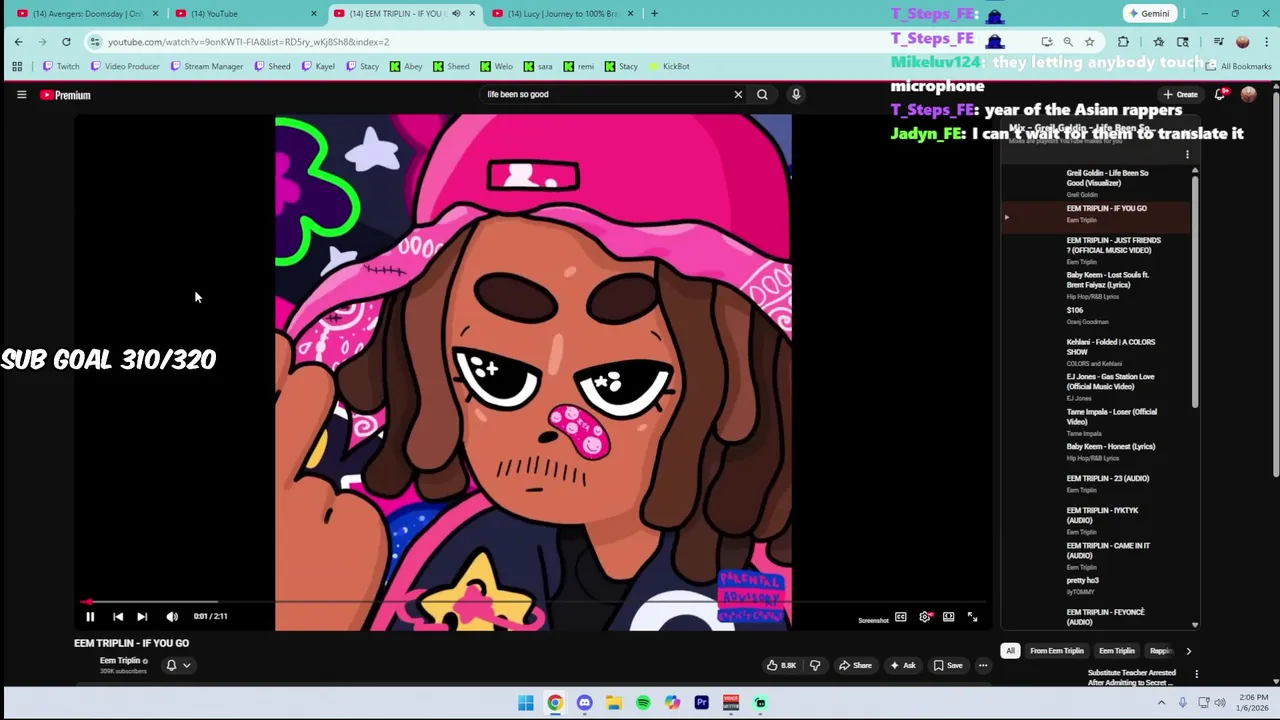Image resolution: width=1280 pixels, height=720 pixels.
Task: Open YouTube notifications bell
Action: point(1220,94)
